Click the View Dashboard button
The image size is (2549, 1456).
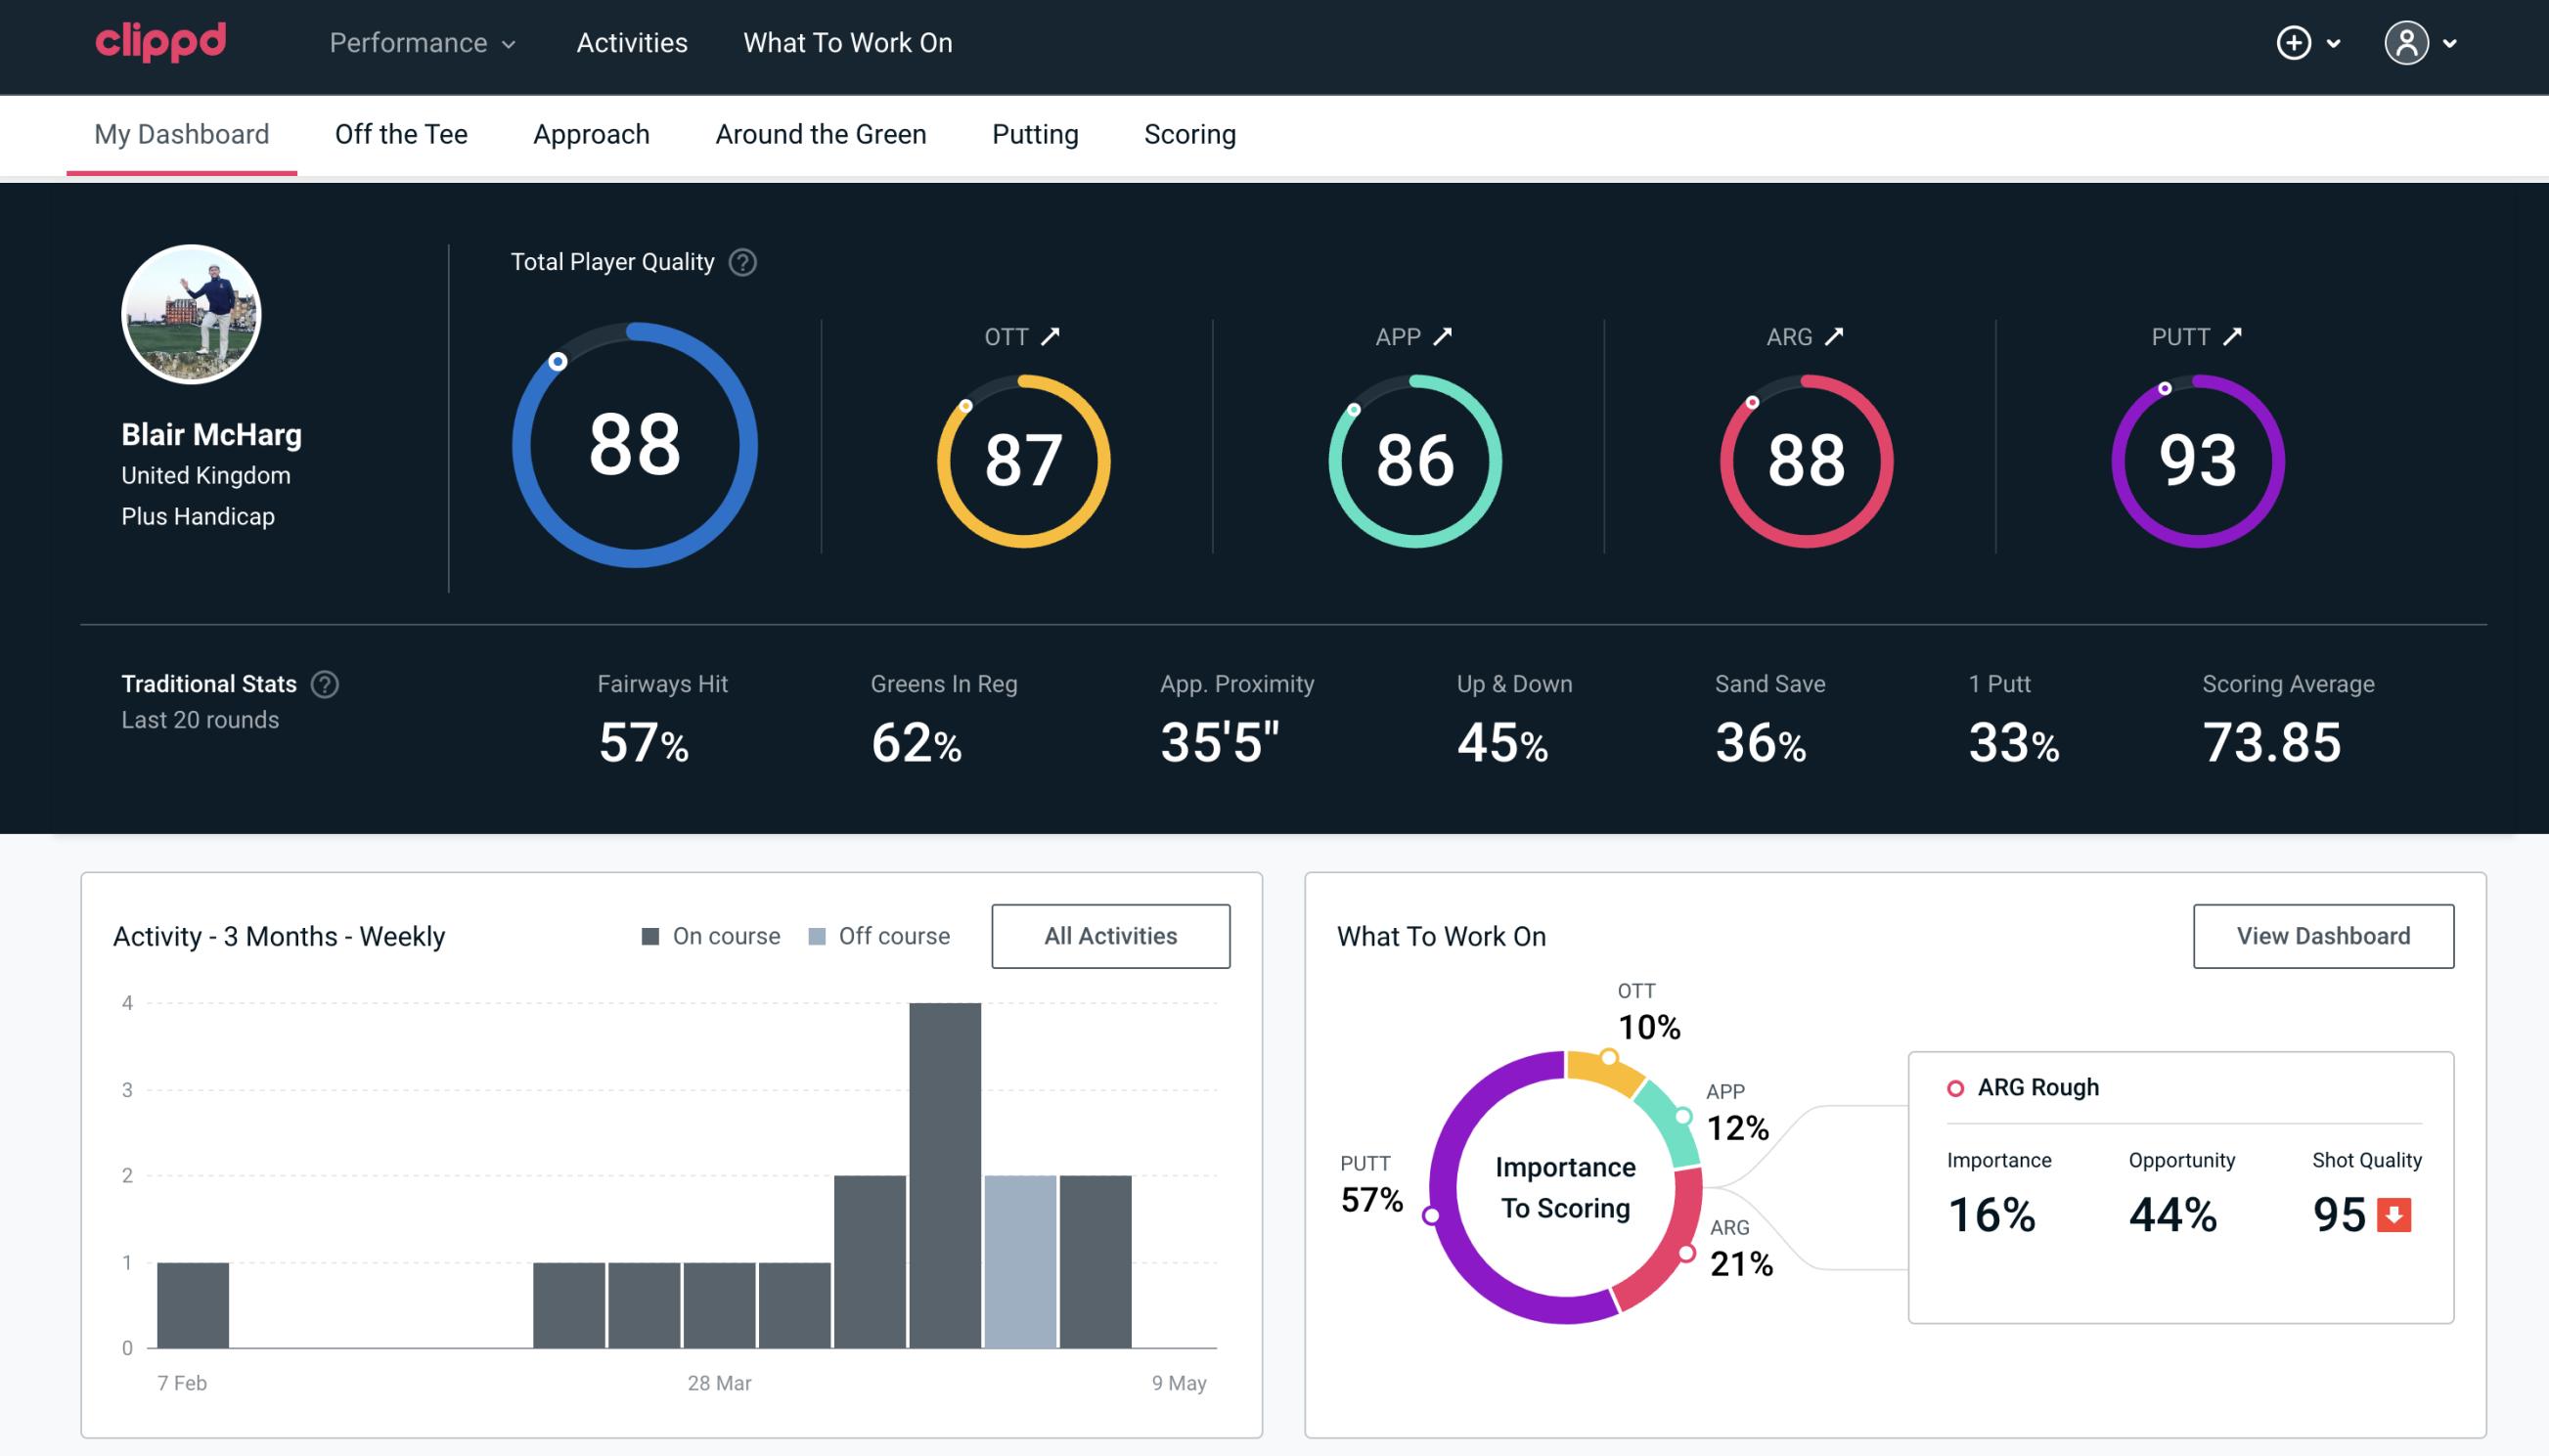2323,935
